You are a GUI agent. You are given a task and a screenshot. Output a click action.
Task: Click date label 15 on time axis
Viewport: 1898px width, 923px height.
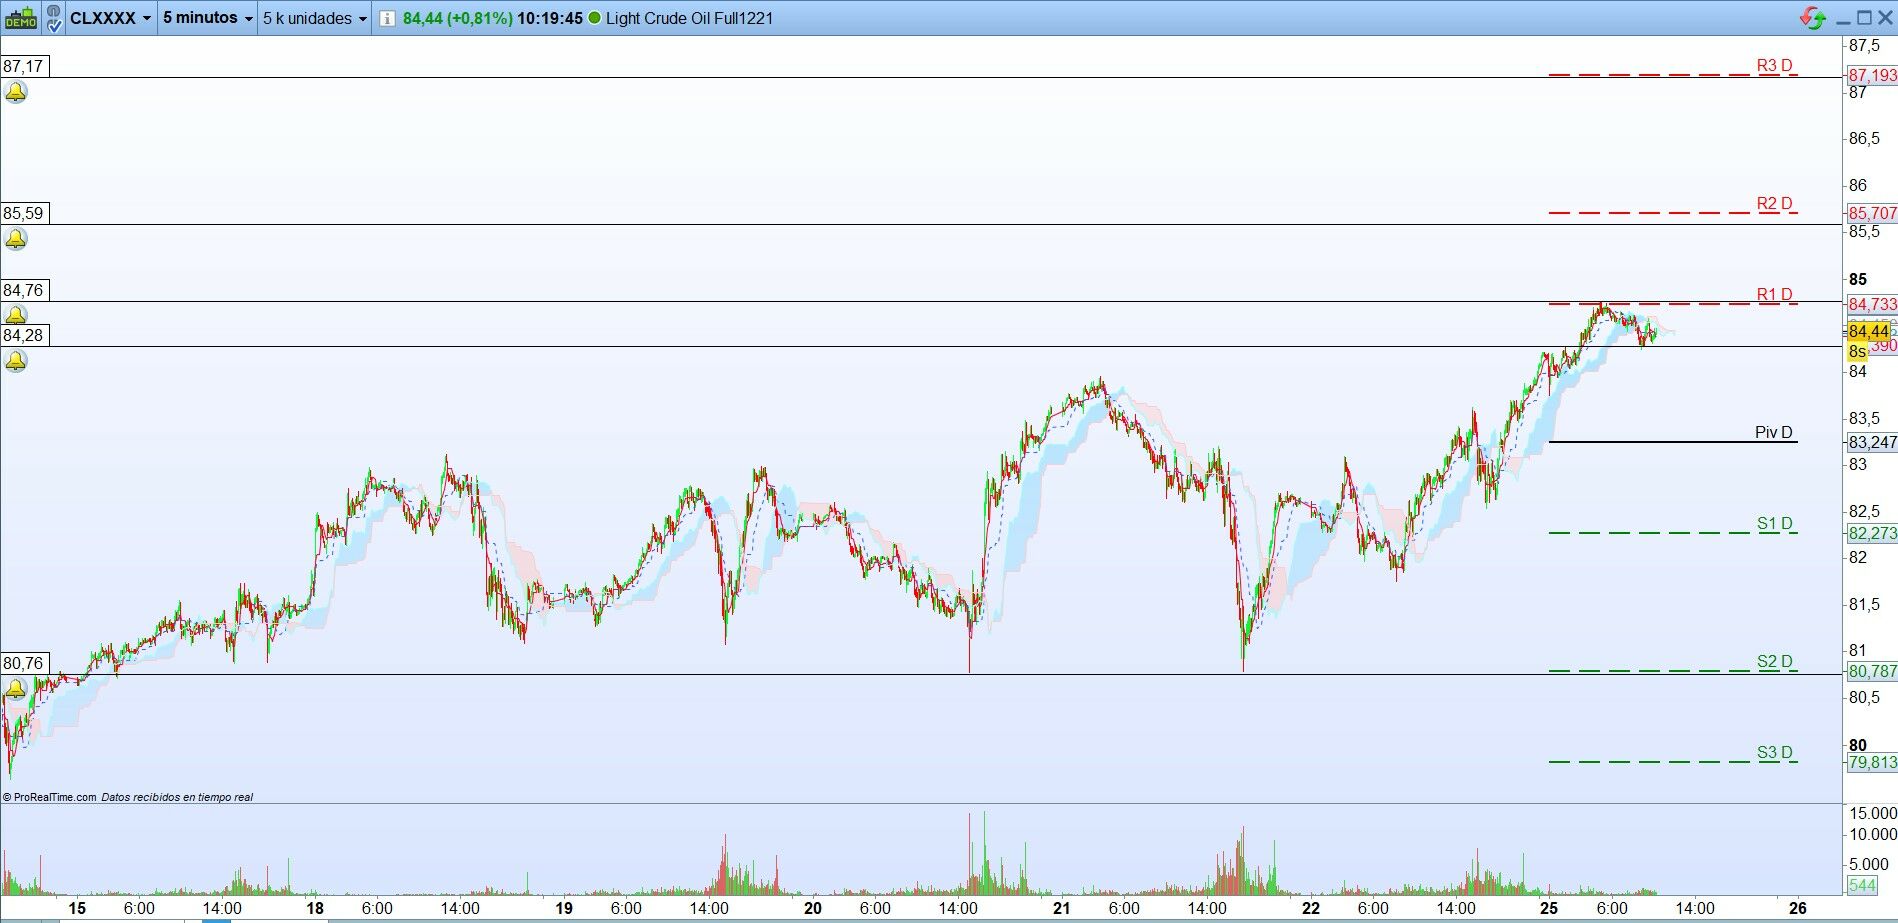(76, 908)
